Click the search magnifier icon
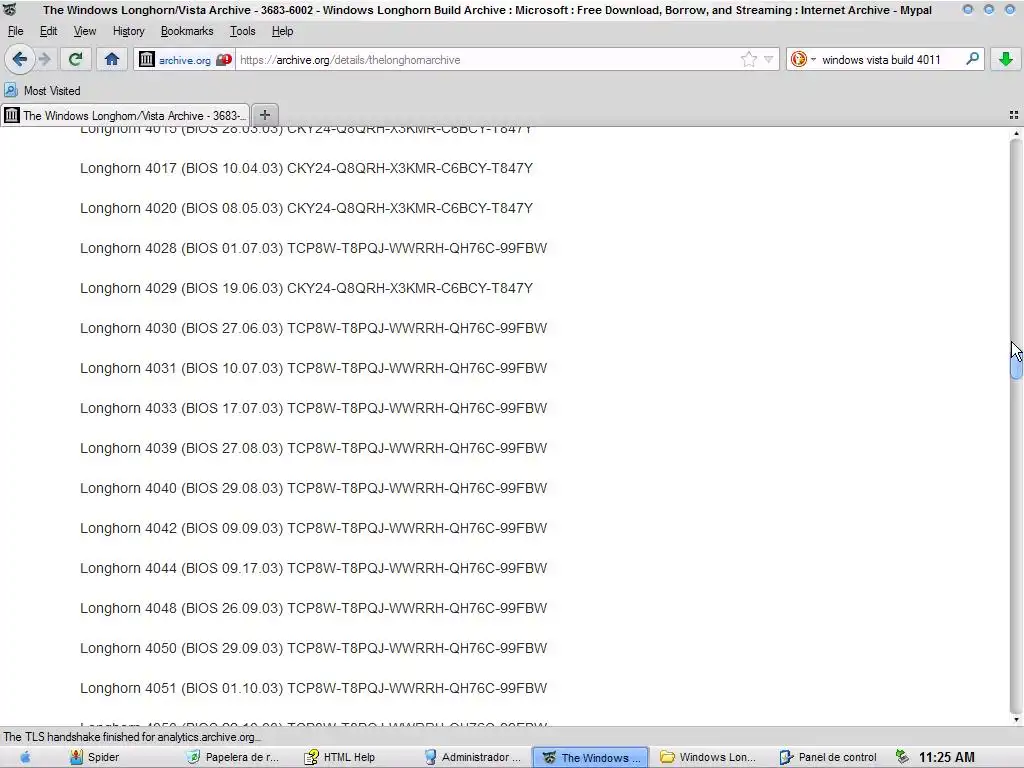1024x768 pixels. tap(972, 59)
